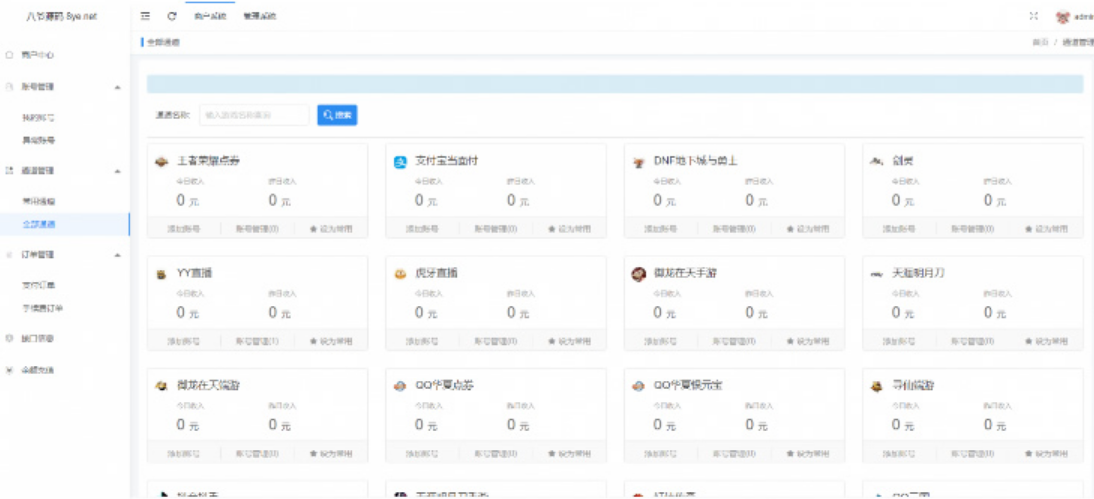Star YY直播 as favorite (设为常用)
This screenshot has height=499, width=1094.
pyautogui.click(x=329, y=342)
